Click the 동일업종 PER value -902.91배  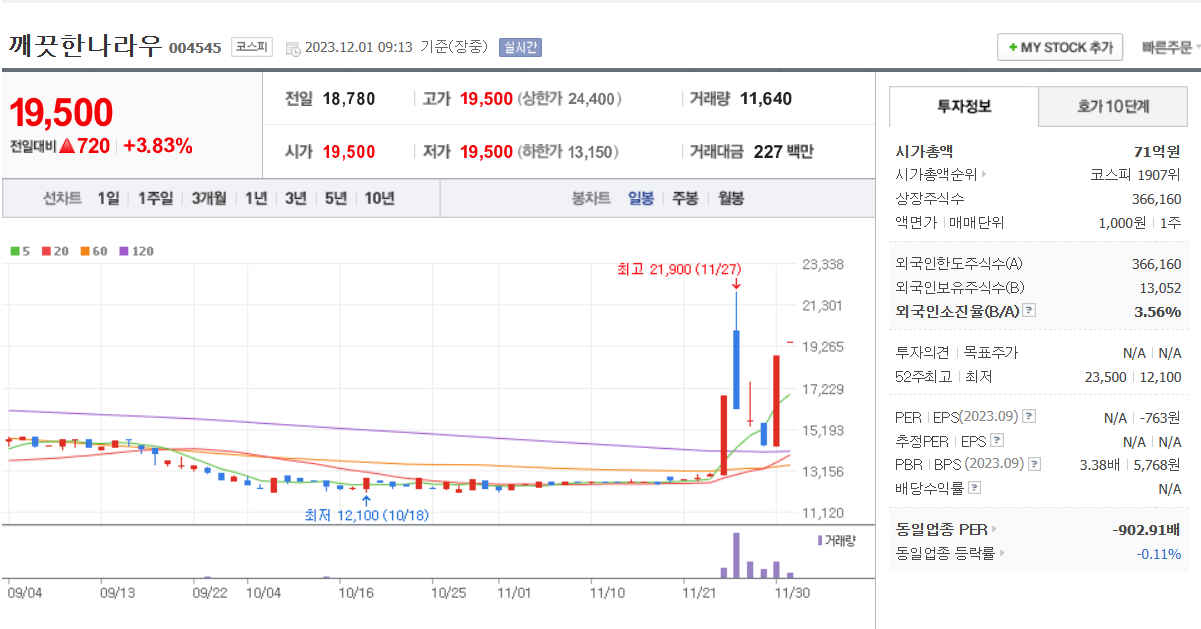tap(1147, 529)
